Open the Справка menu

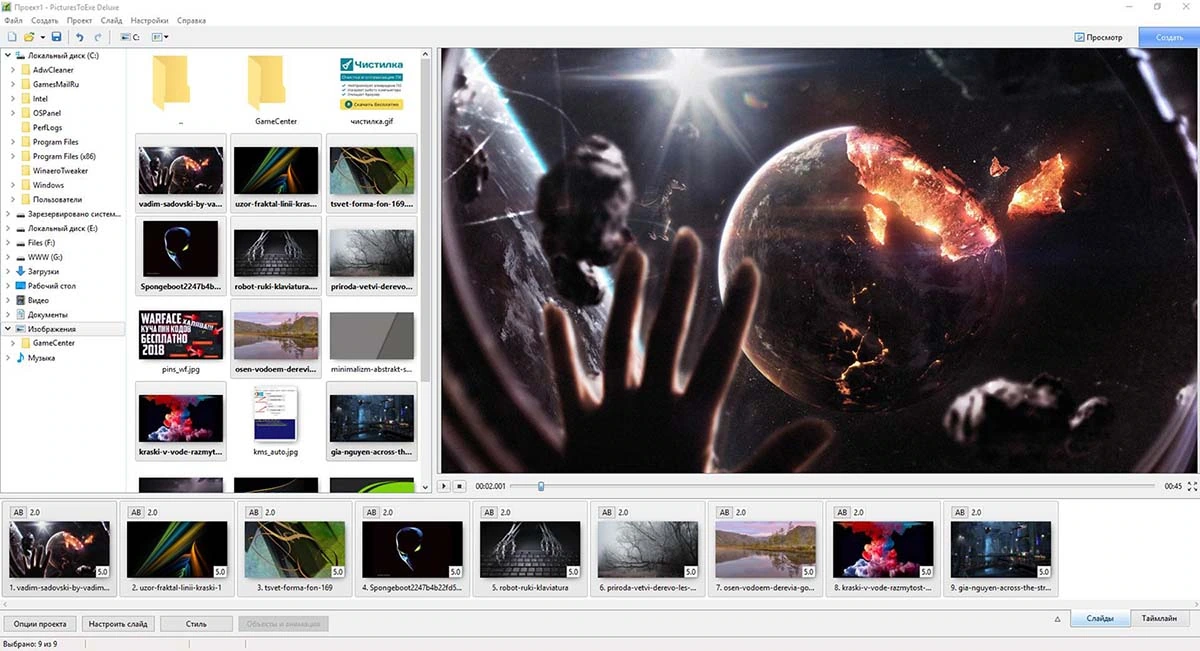pyautogui.click(x=192, y=20)
